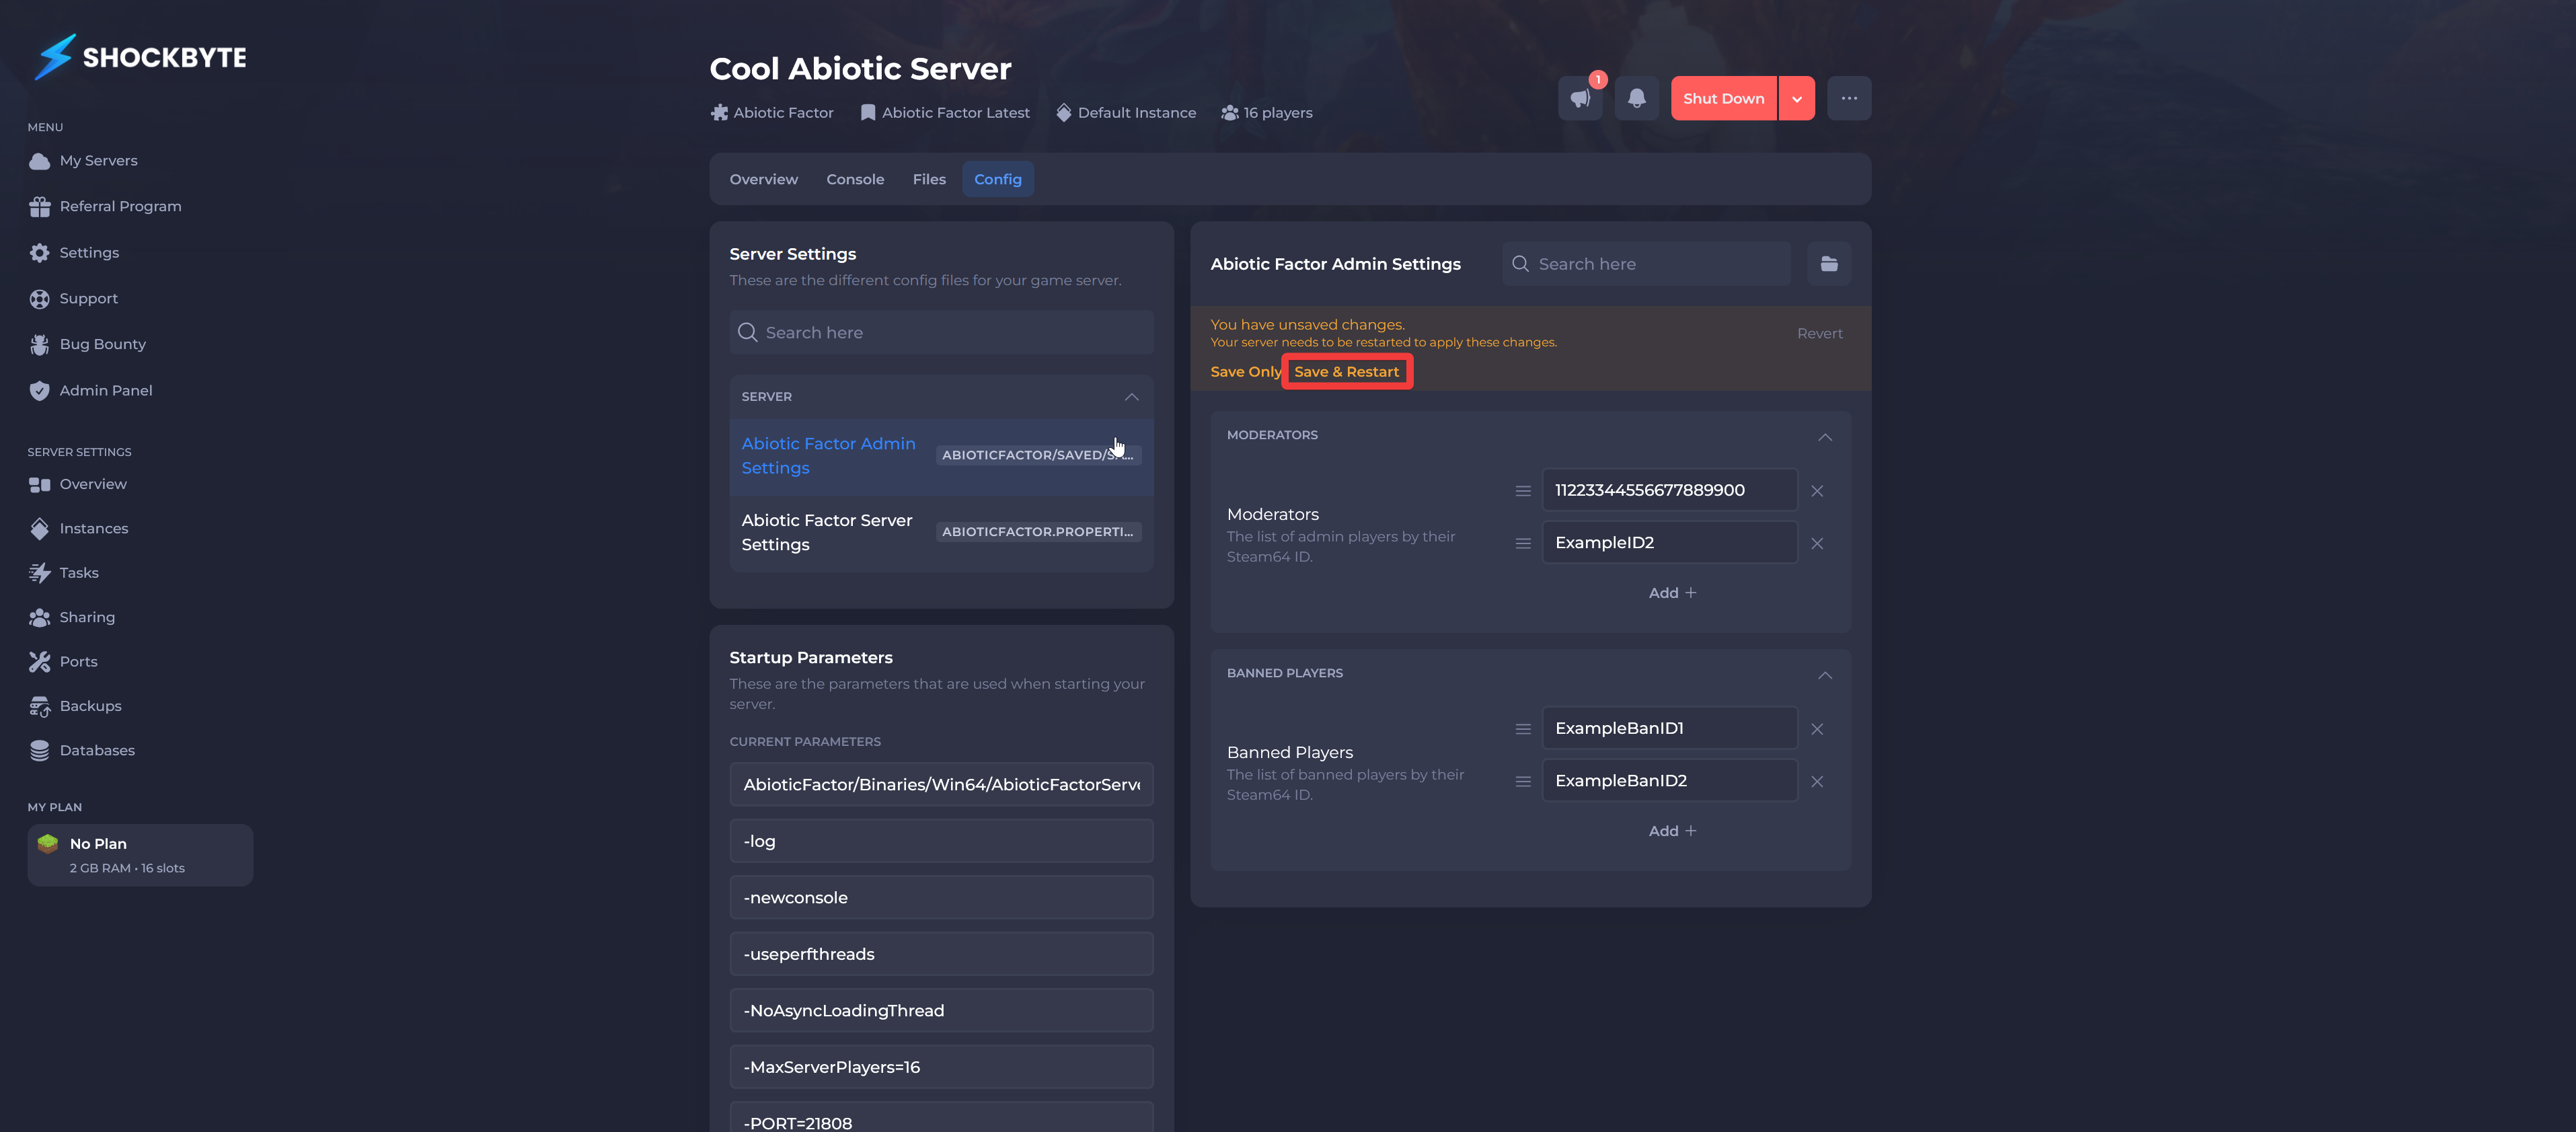Screen dimensions: 2576x1132
Task: Open account Settings in the menu
Action: point(74,252)
